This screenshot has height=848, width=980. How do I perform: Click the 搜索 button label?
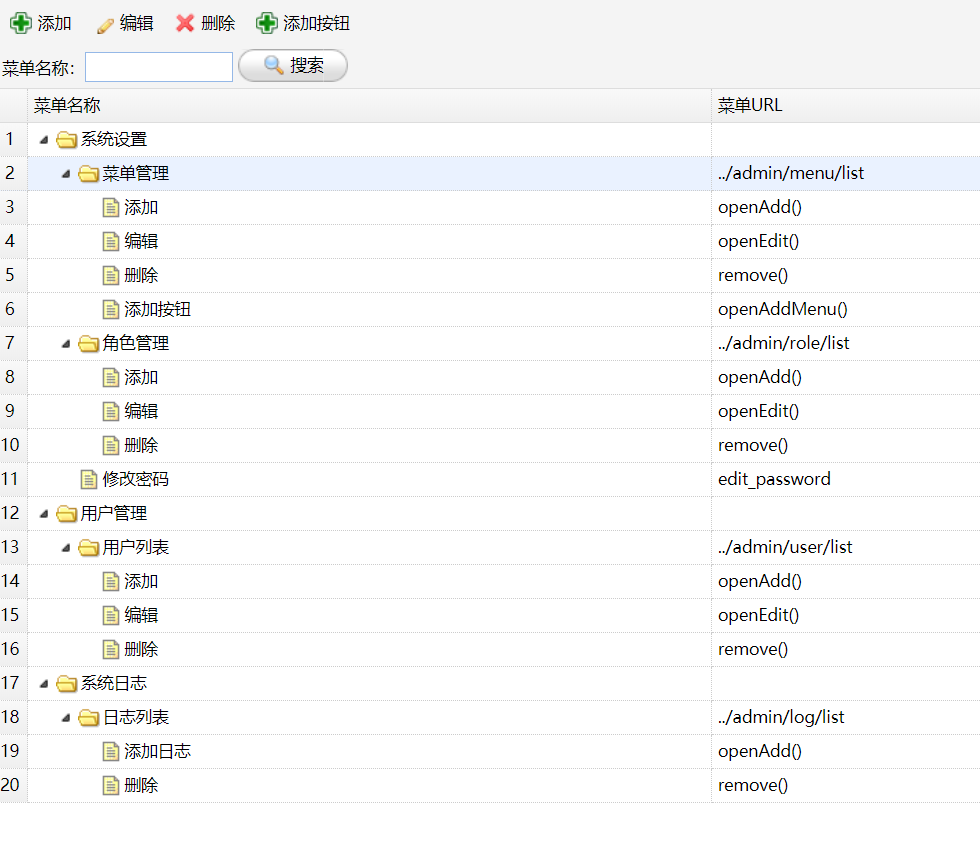(x=307, y=65)
